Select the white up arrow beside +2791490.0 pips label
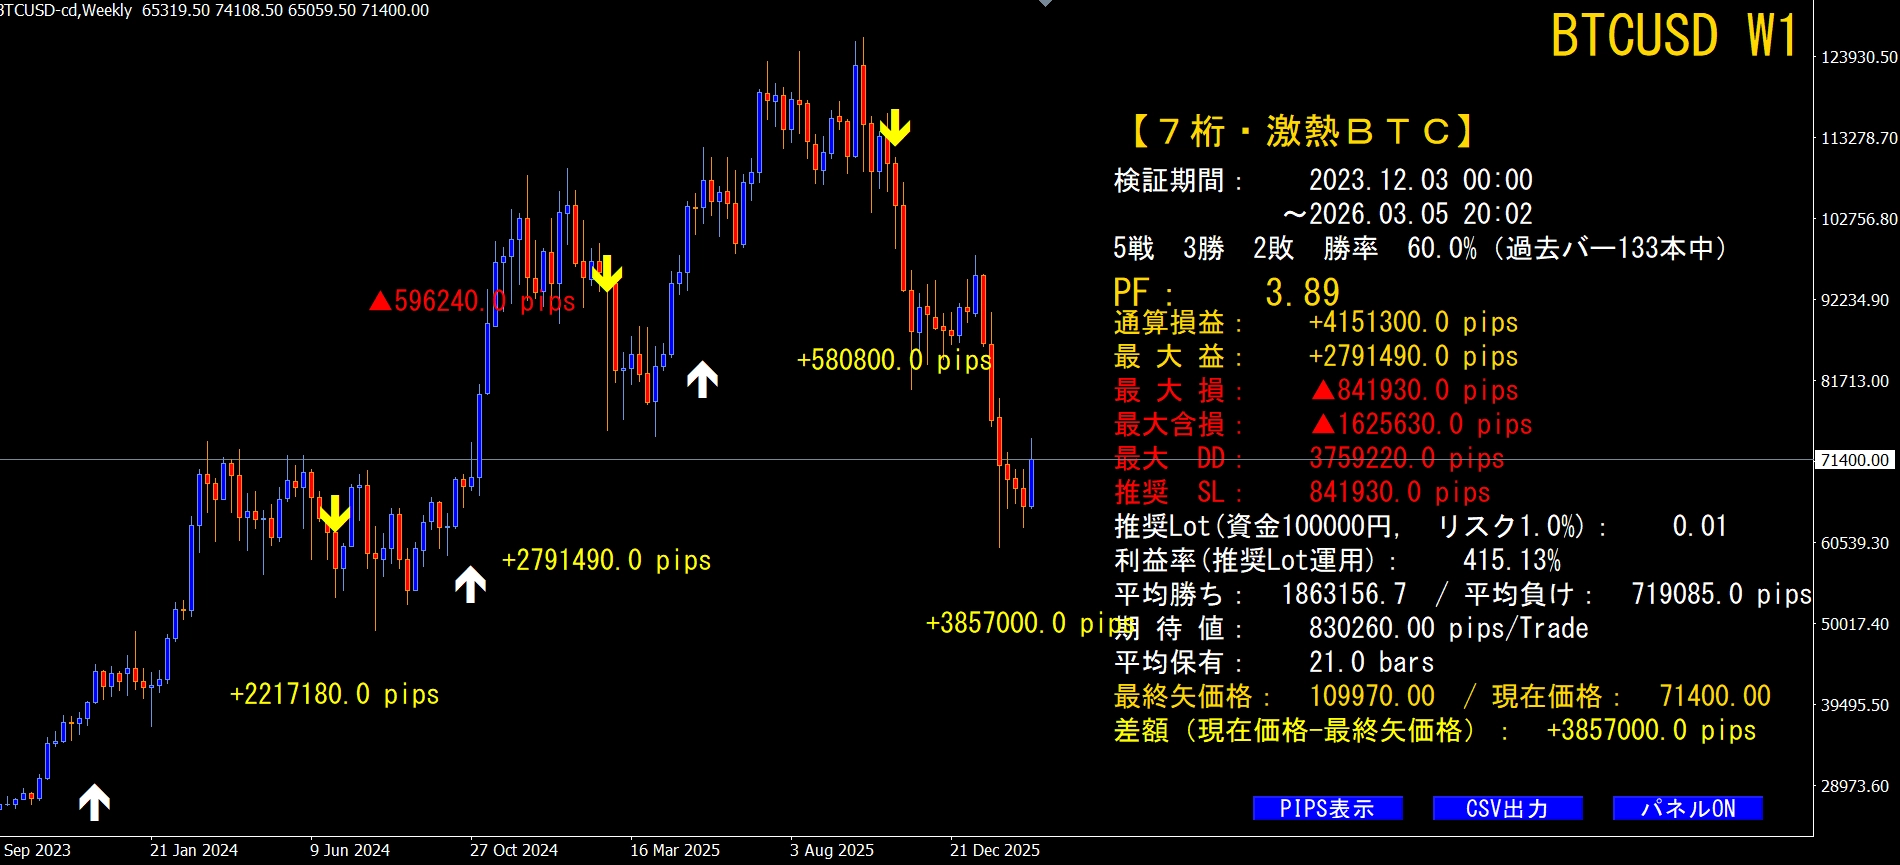 470,584
